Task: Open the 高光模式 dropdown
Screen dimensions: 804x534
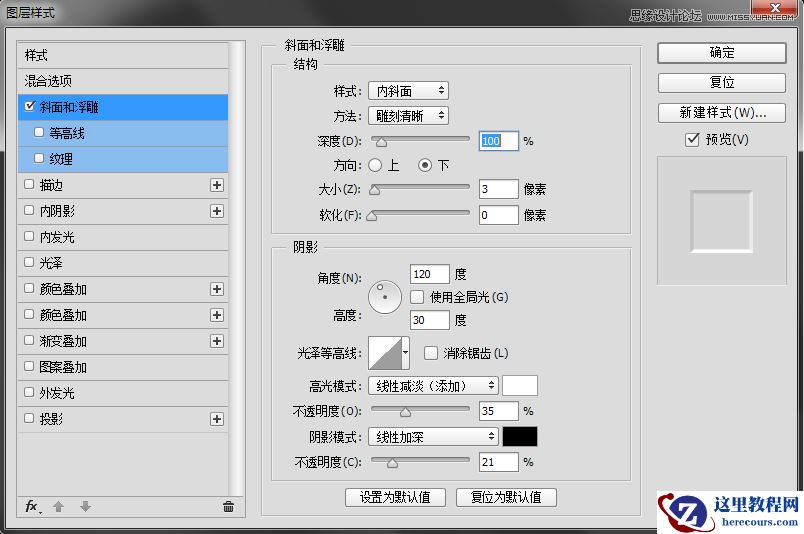Action: [433, 385]
